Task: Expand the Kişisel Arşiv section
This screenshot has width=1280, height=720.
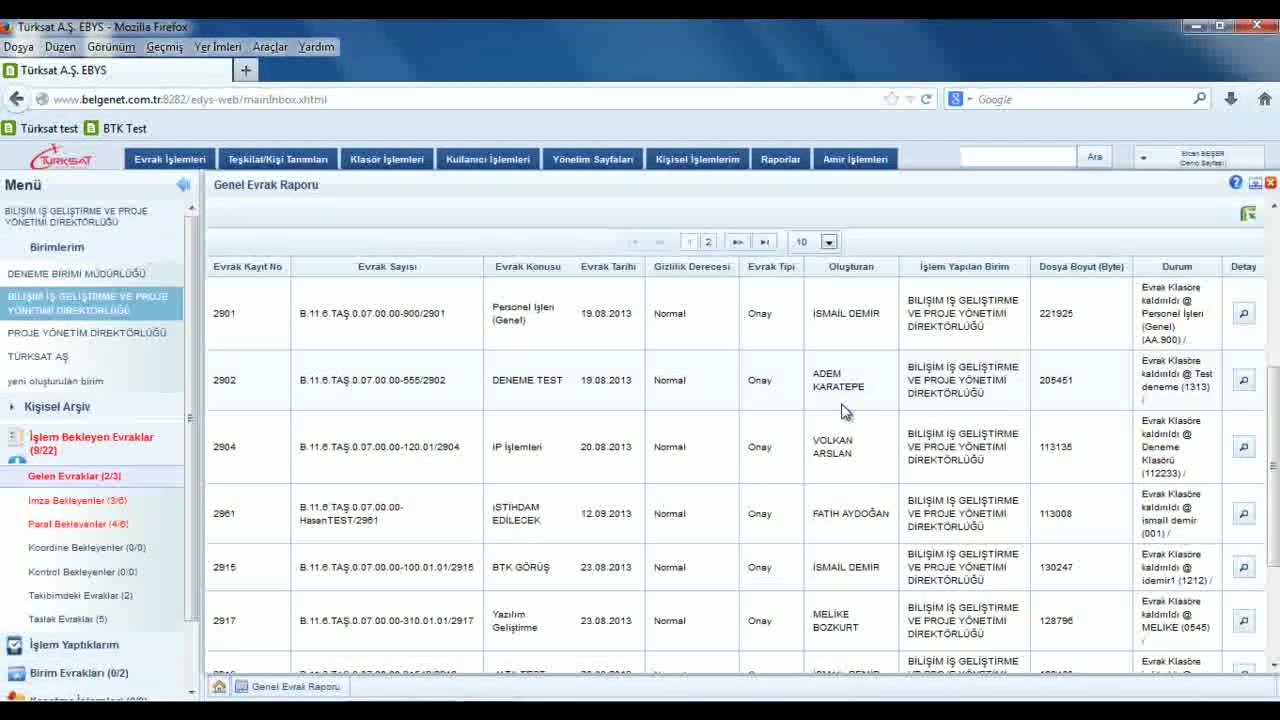Action: [57, 407]
